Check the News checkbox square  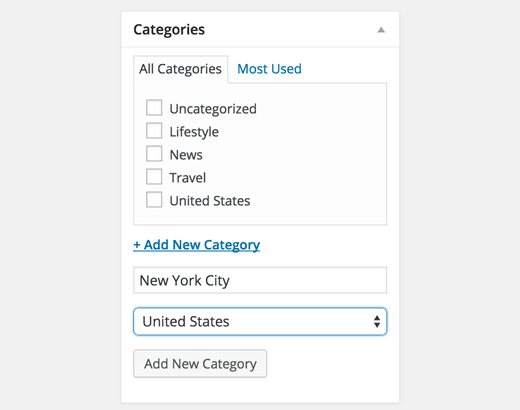point(154,154)
